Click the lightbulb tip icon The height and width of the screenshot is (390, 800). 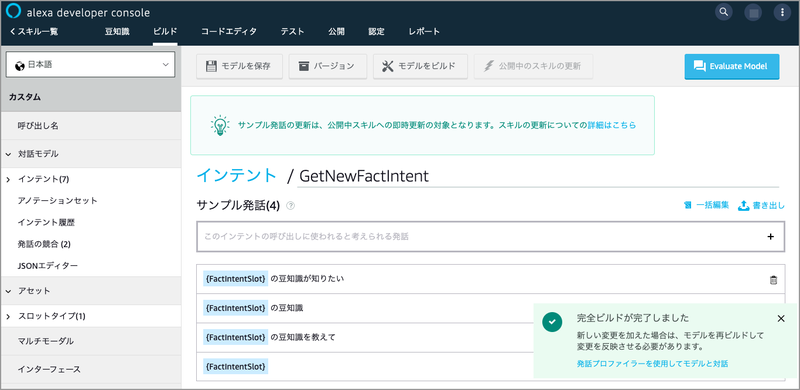click(220, 125)
